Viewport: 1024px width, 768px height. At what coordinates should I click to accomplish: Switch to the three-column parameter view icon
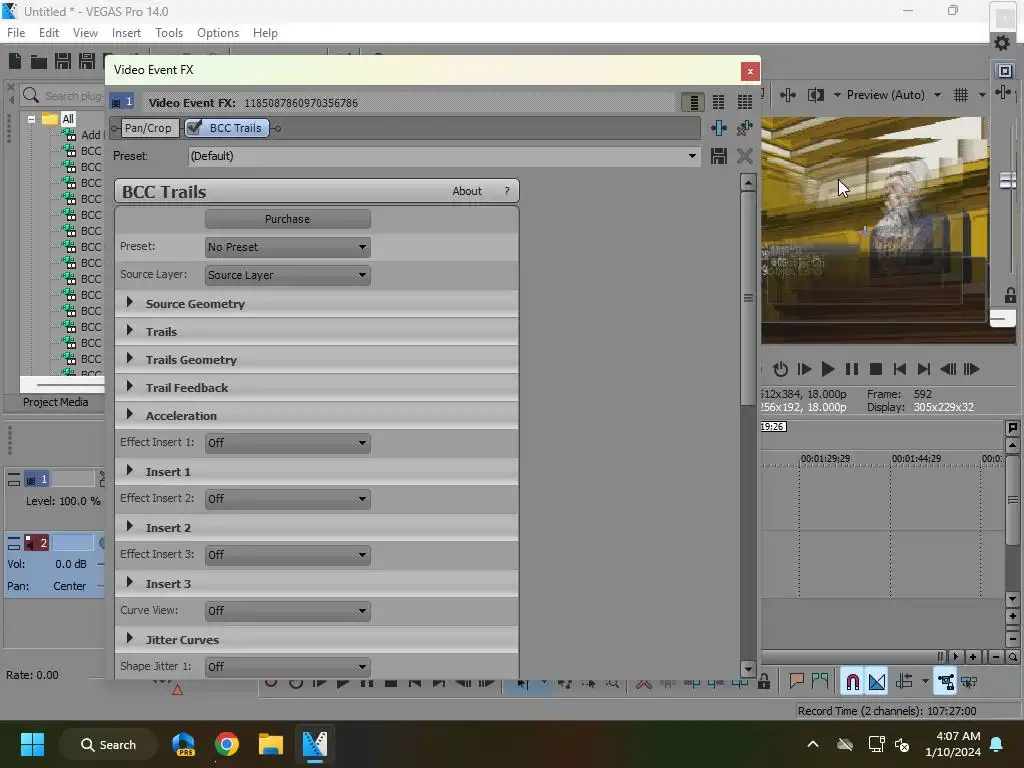pyautogui.click(x=744, y=103)
